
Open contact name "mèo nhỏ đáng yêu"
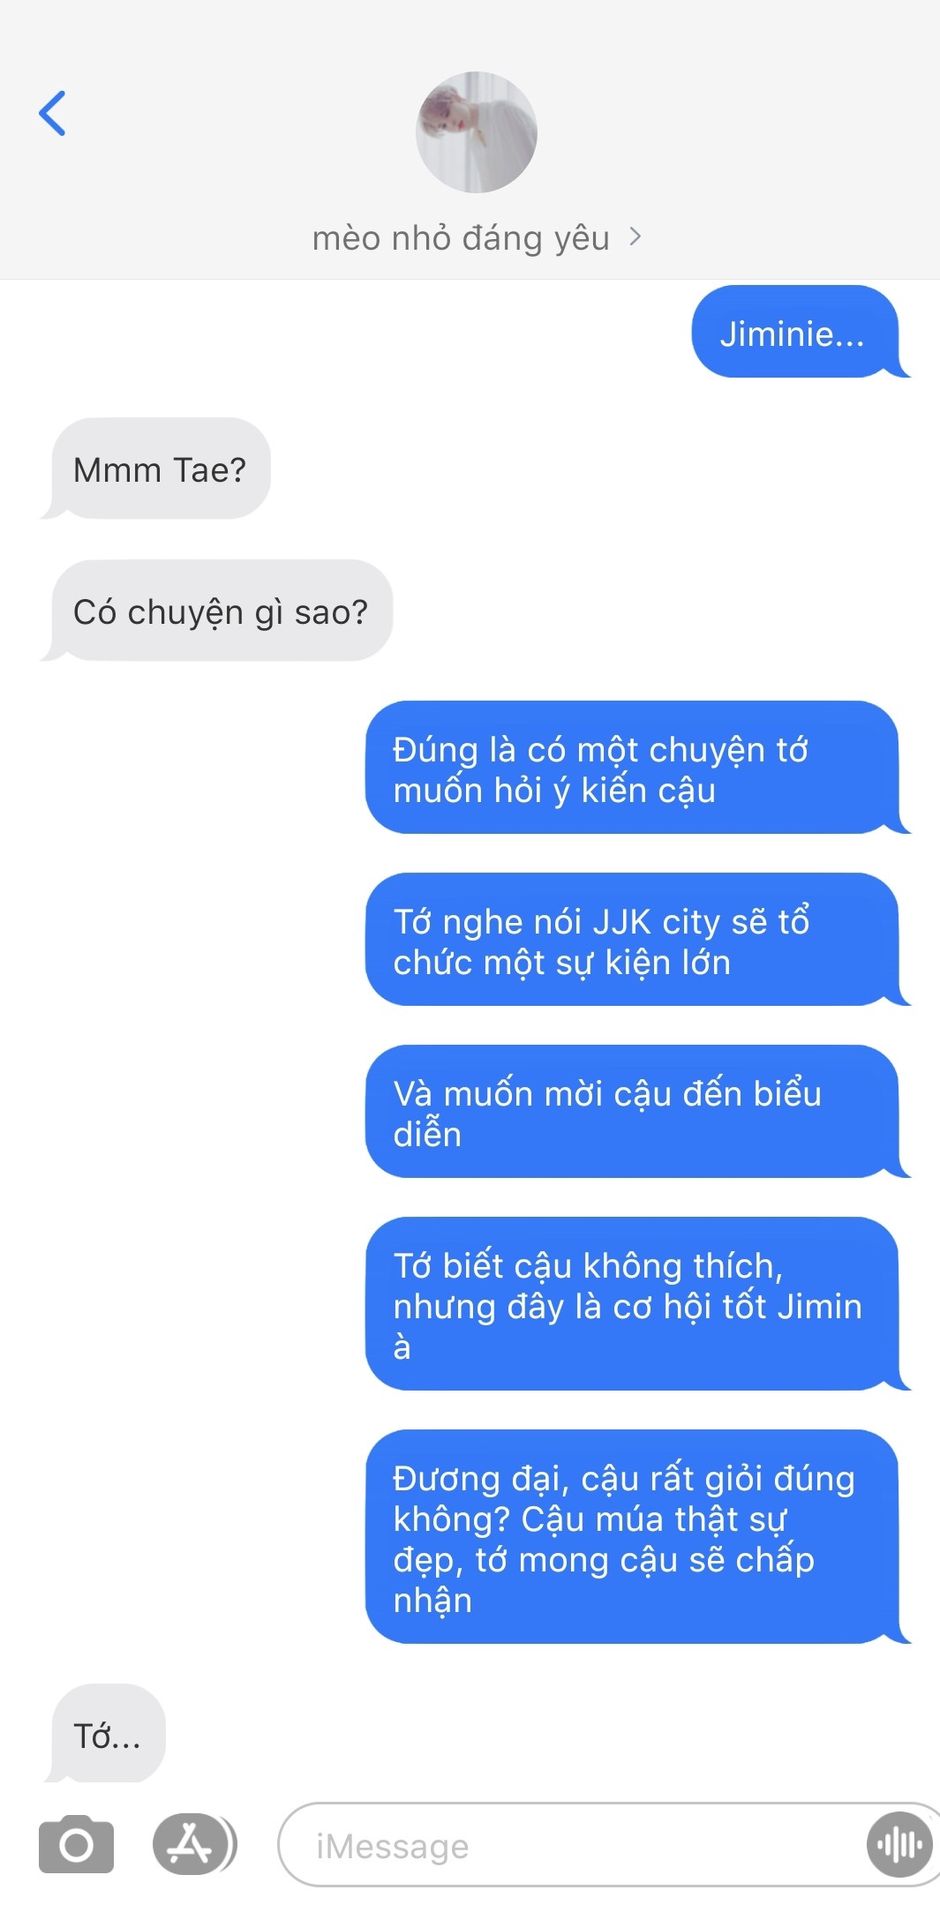pyautogui.click(x=461, y=238)
